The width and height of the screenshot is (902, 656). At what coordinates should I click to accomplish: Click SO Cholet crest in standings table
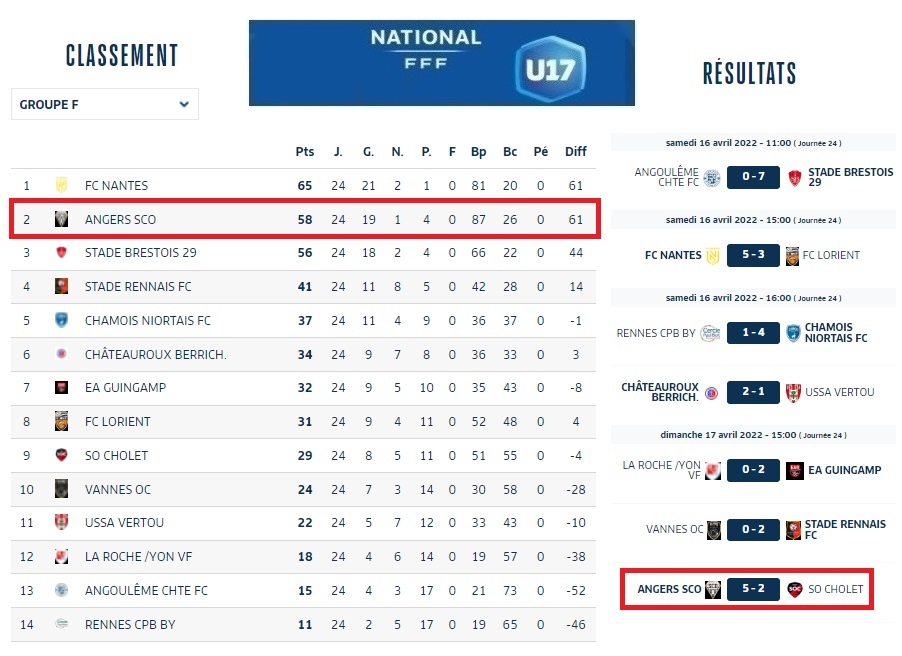click(x=61, y=455)
